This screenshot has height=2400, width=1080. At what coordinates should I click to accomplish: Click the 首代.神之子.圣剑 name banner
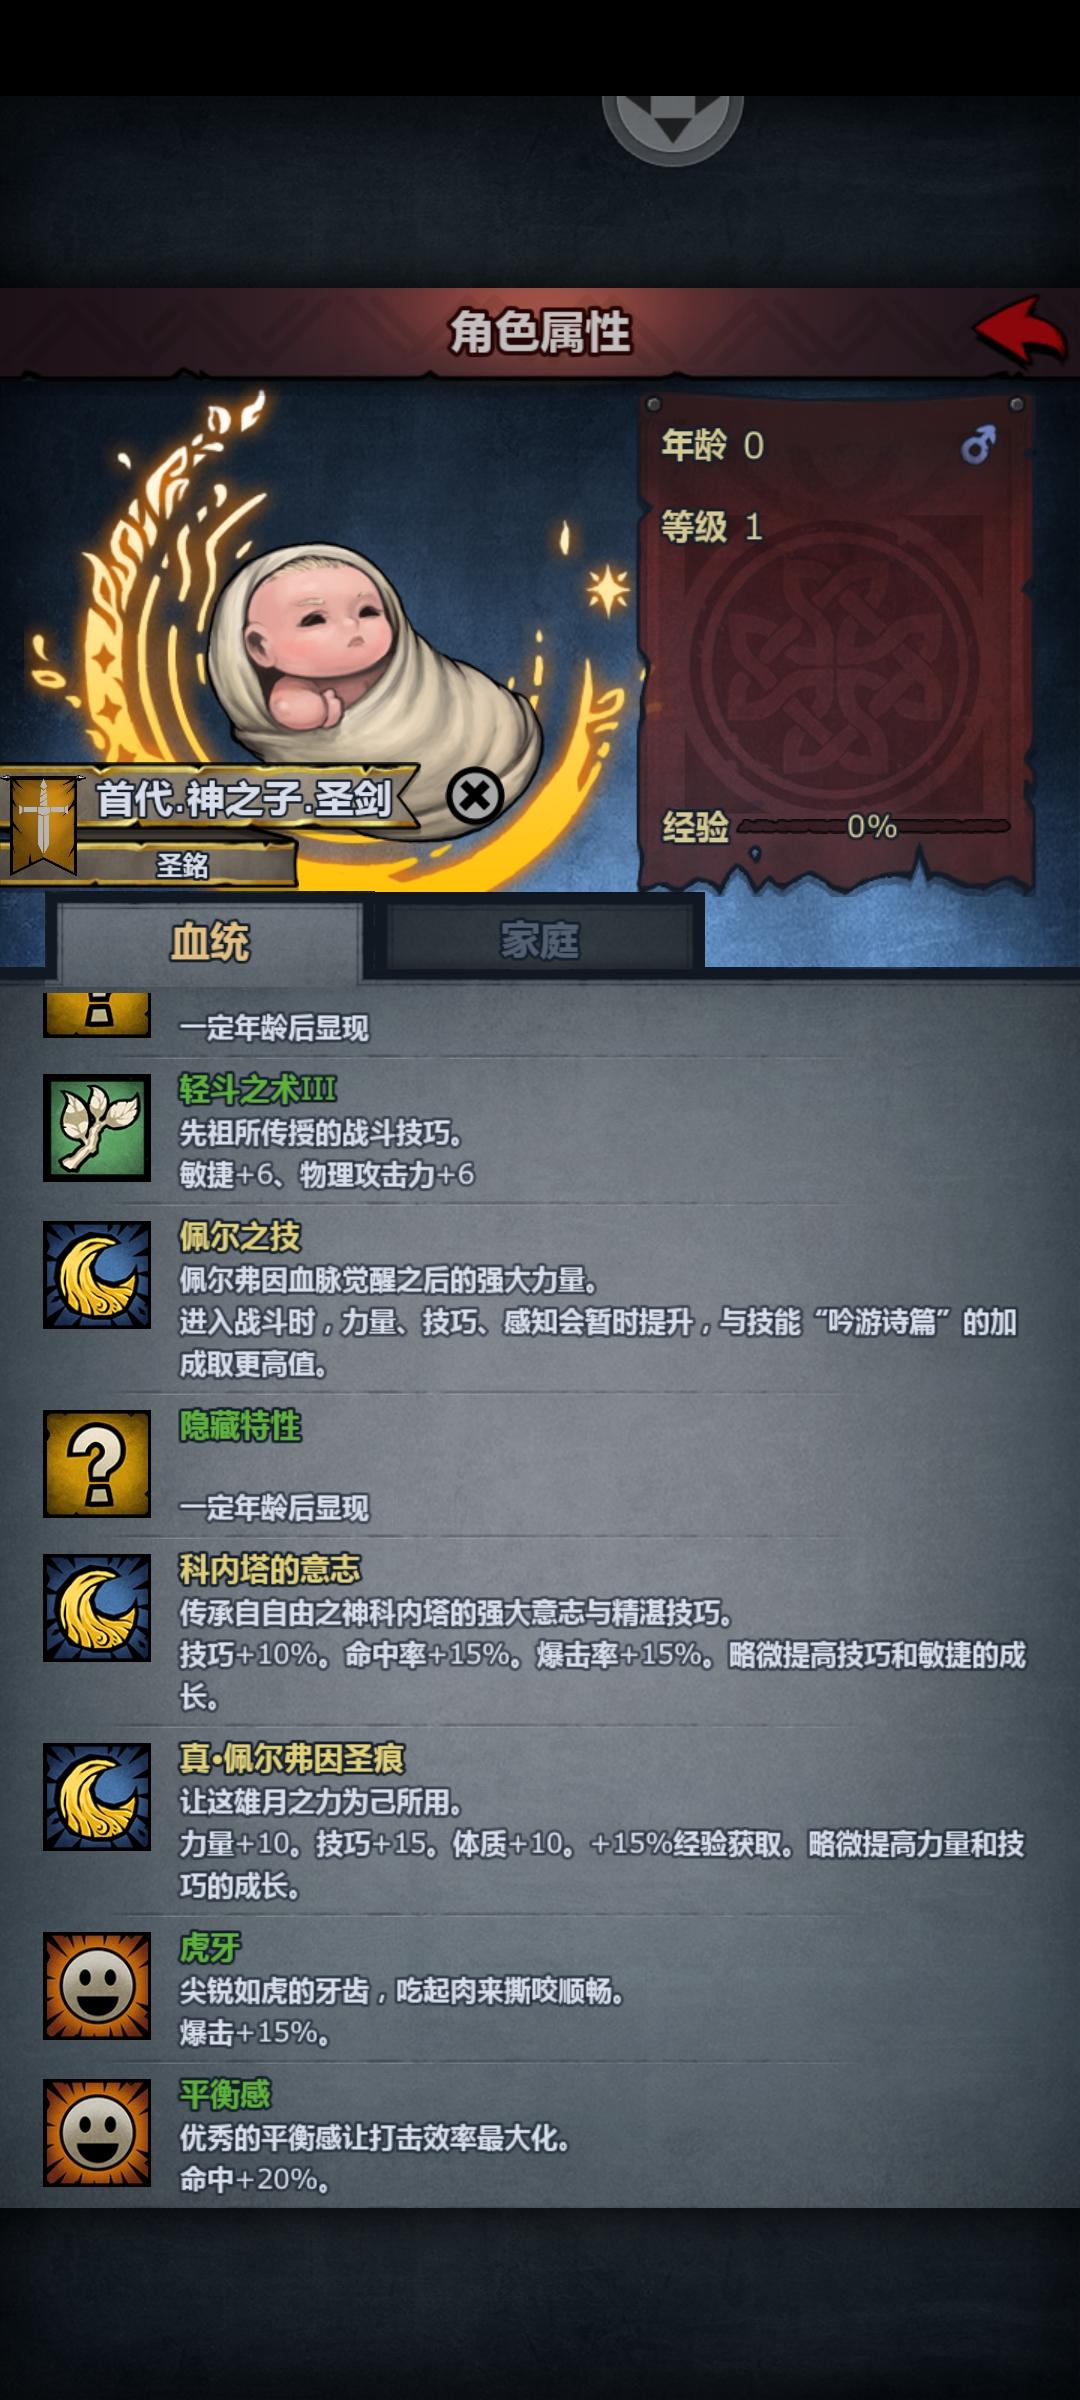pyautogui.click(x=245, y=798)
